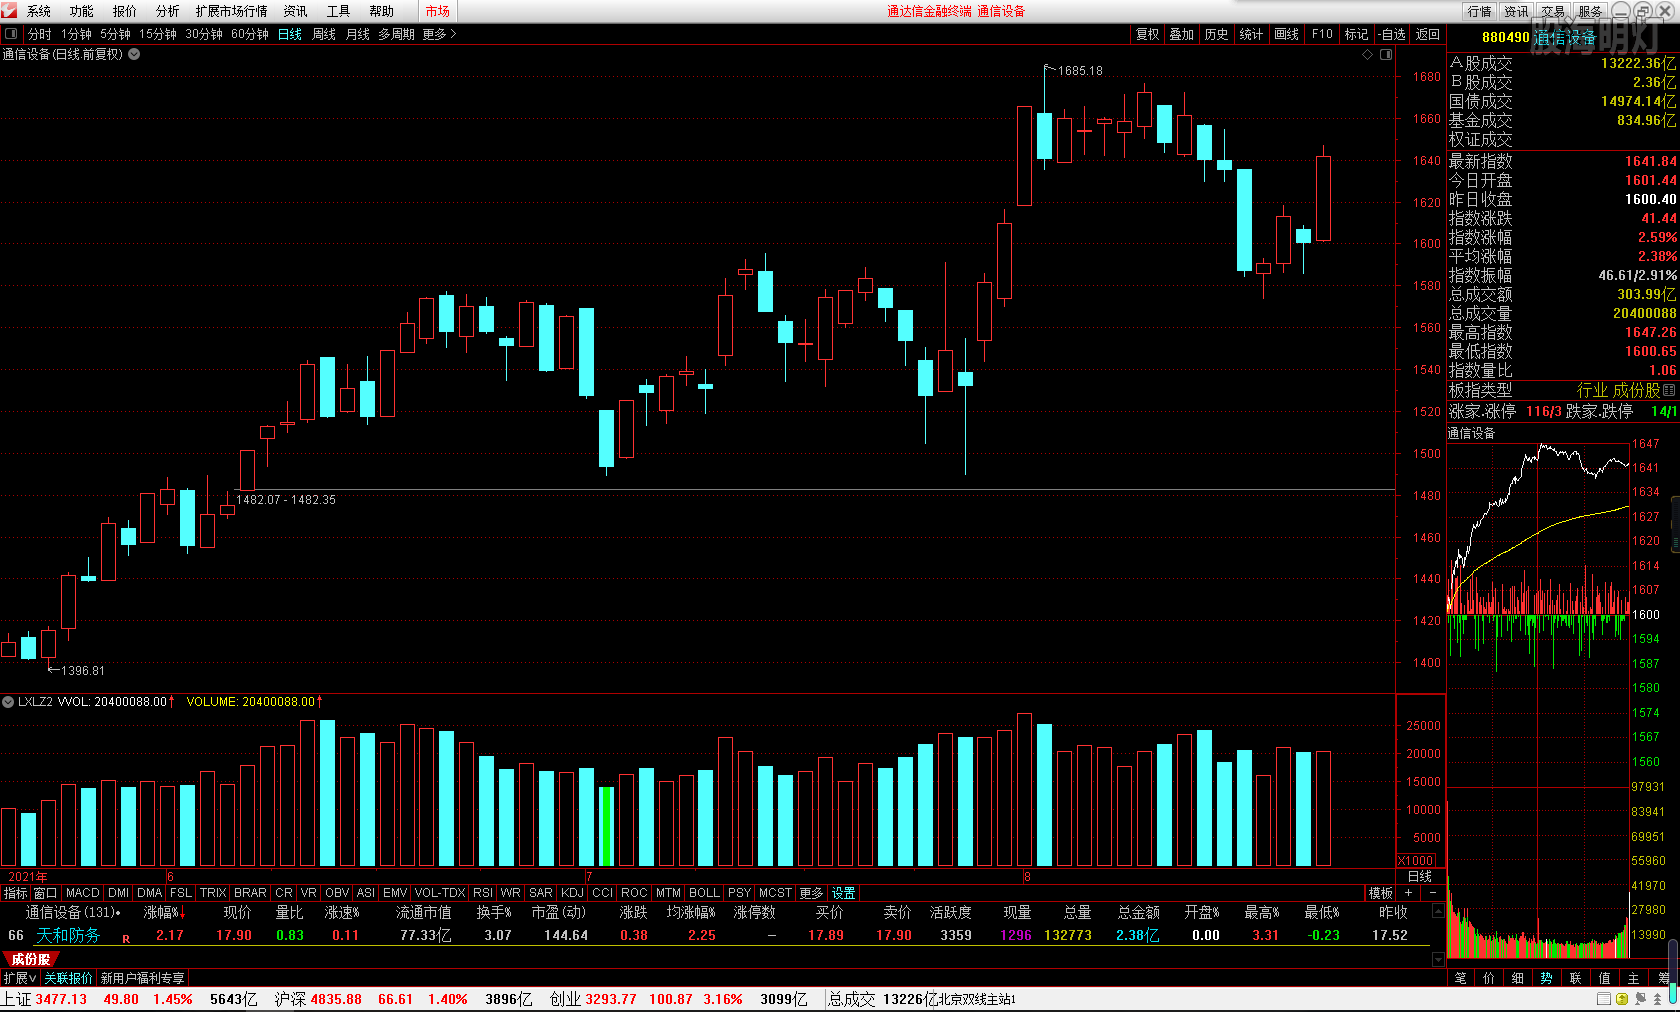Viewport: 1680px width, 1012px height.
Task: Open the 板指类型 list icon beside 成份股
Action: pos(1669,391)
